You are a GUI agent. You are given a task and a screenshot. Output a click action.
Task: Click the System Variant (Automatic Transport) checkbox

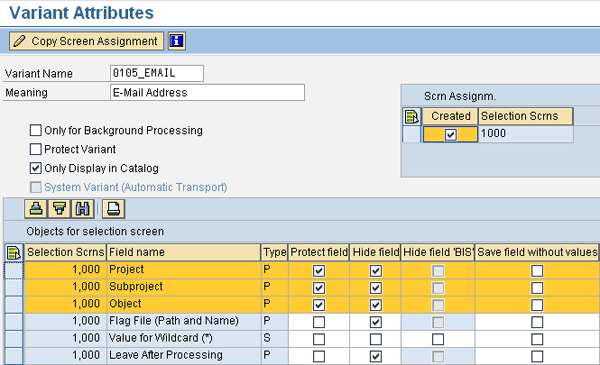36,187
